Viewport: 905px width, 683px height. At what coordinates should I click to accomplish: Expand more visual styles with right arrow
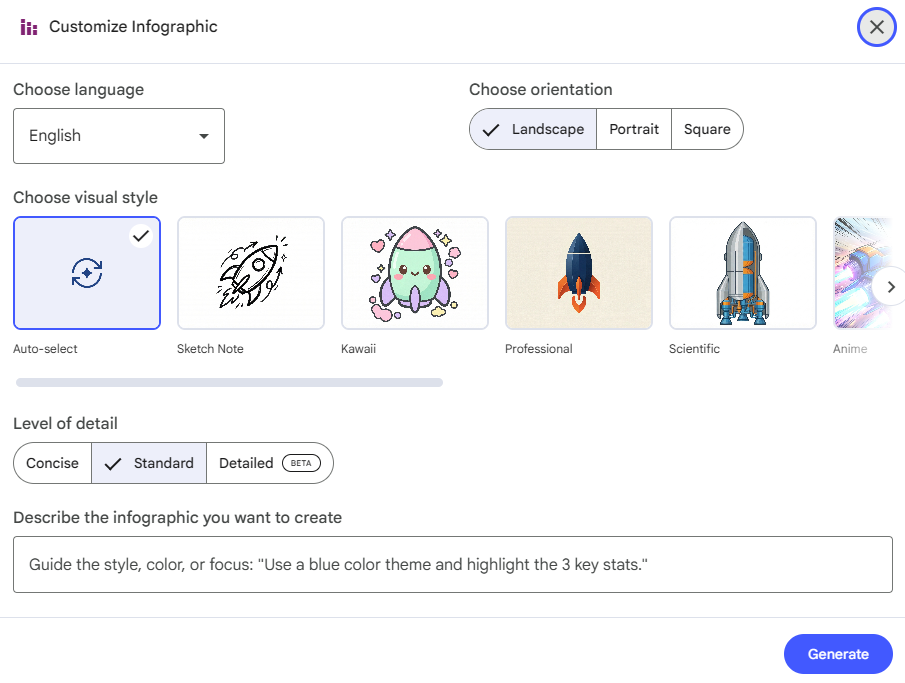click(x=890, y=286)
